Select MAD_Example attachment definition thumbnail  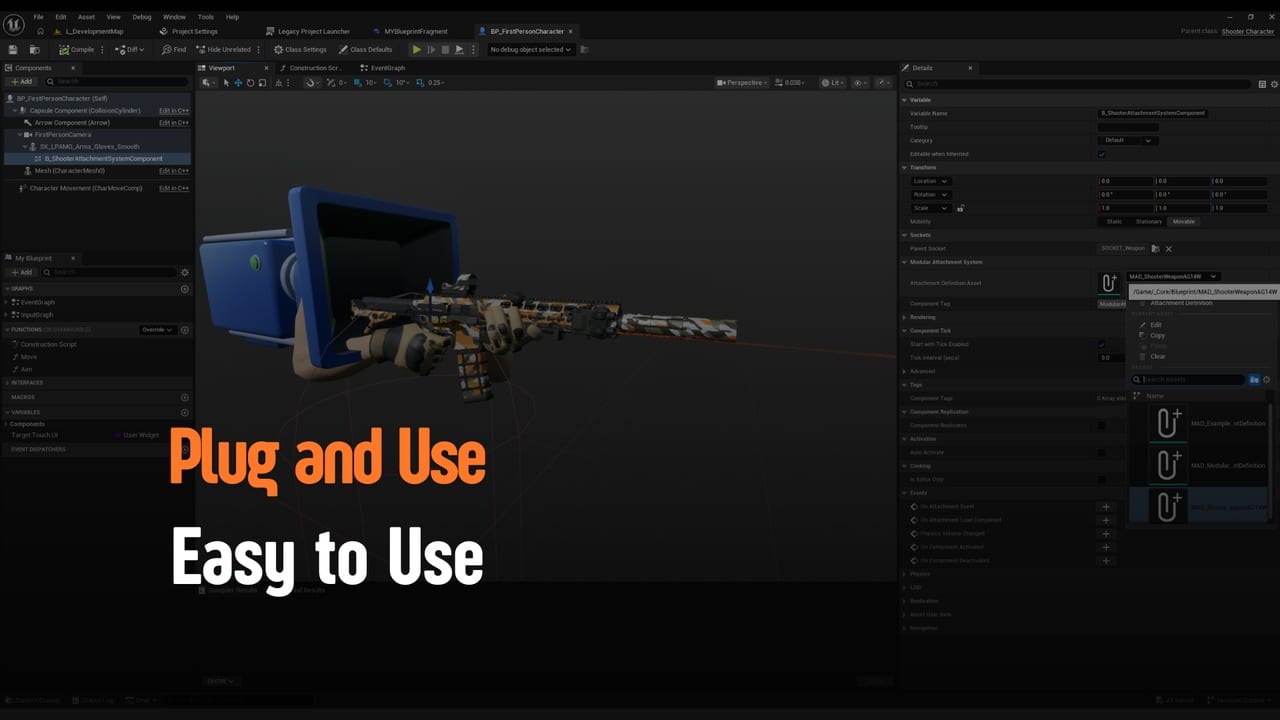pos(1167,423)
